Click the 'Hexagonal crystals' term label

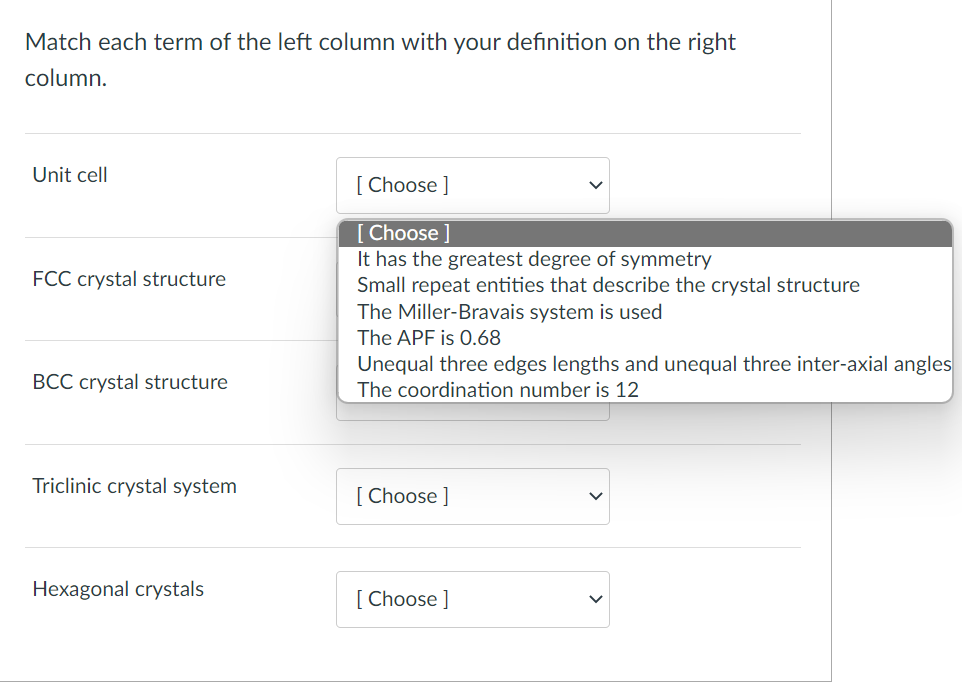coord(118,589)
